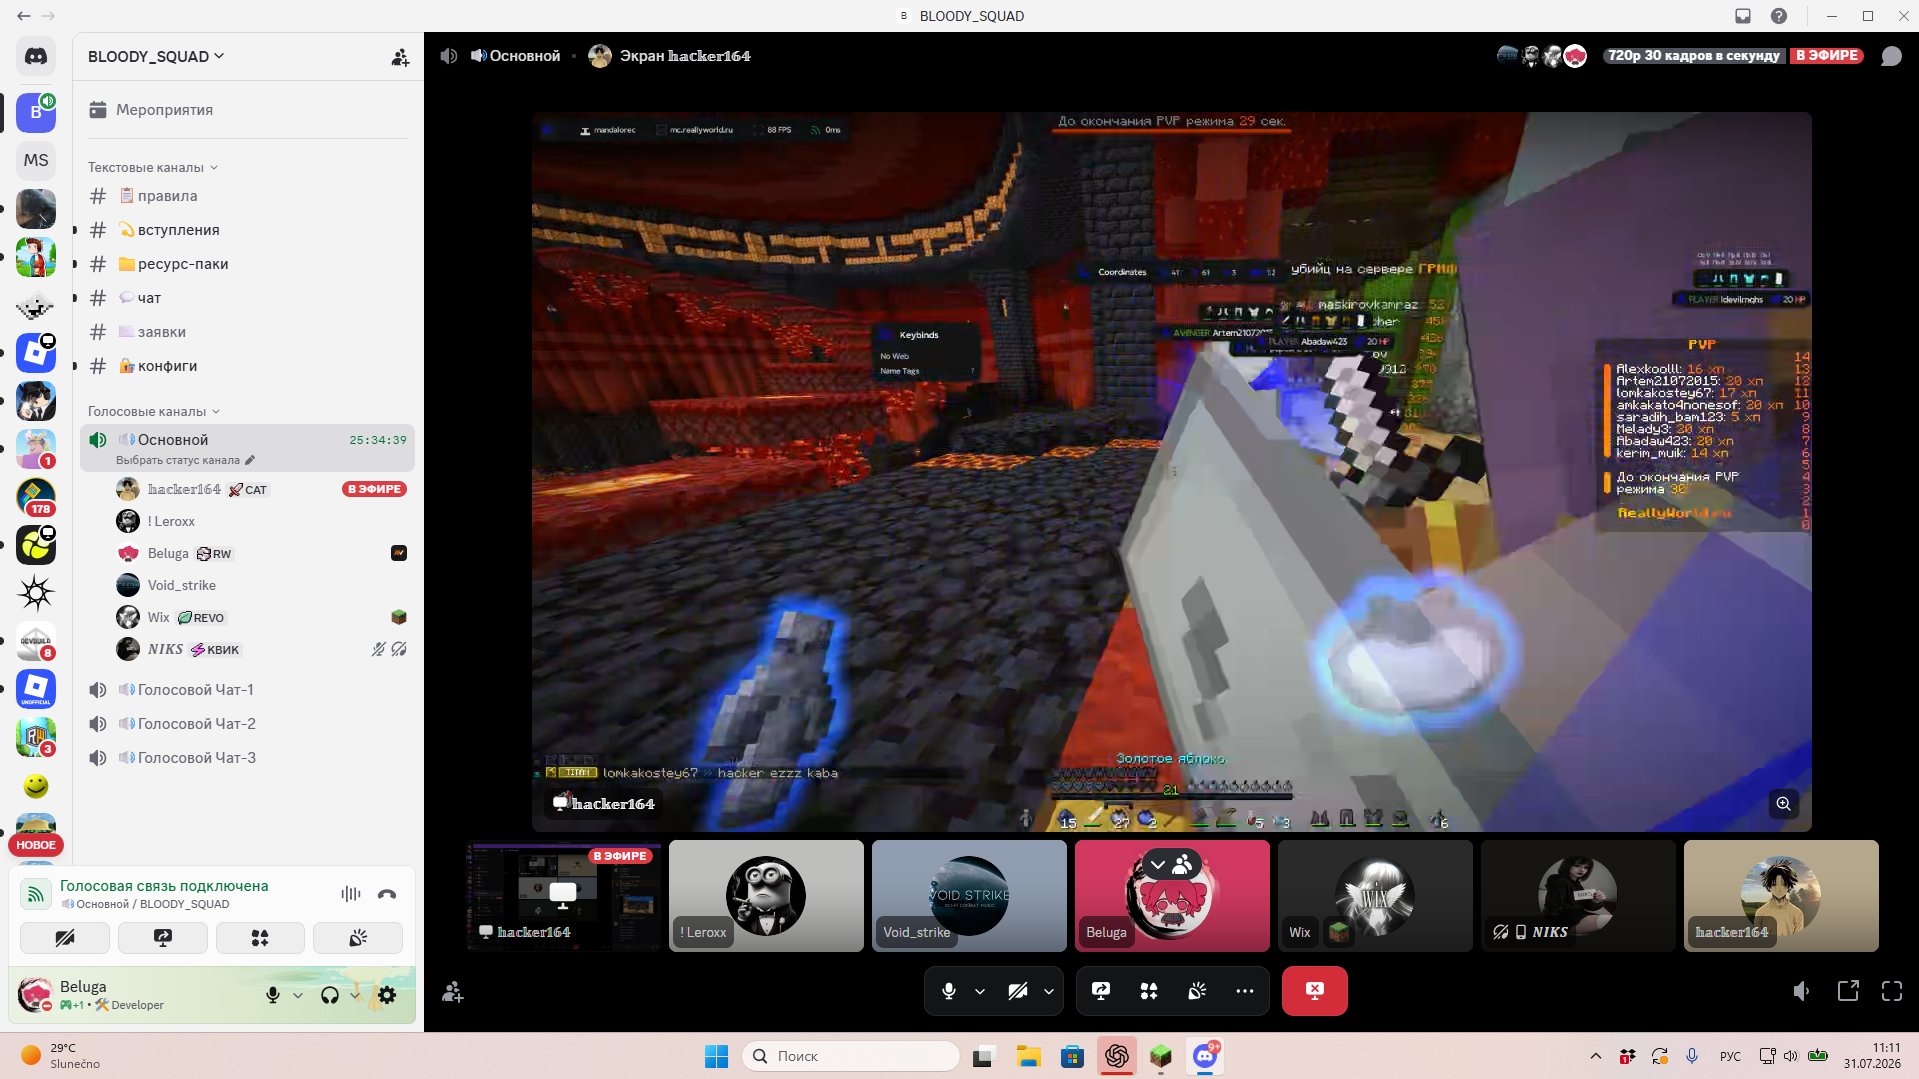The width and height of the screenshot is (1919, 1079).
Task: Open output device options arrow in user panel
Action: coord(355,995)
